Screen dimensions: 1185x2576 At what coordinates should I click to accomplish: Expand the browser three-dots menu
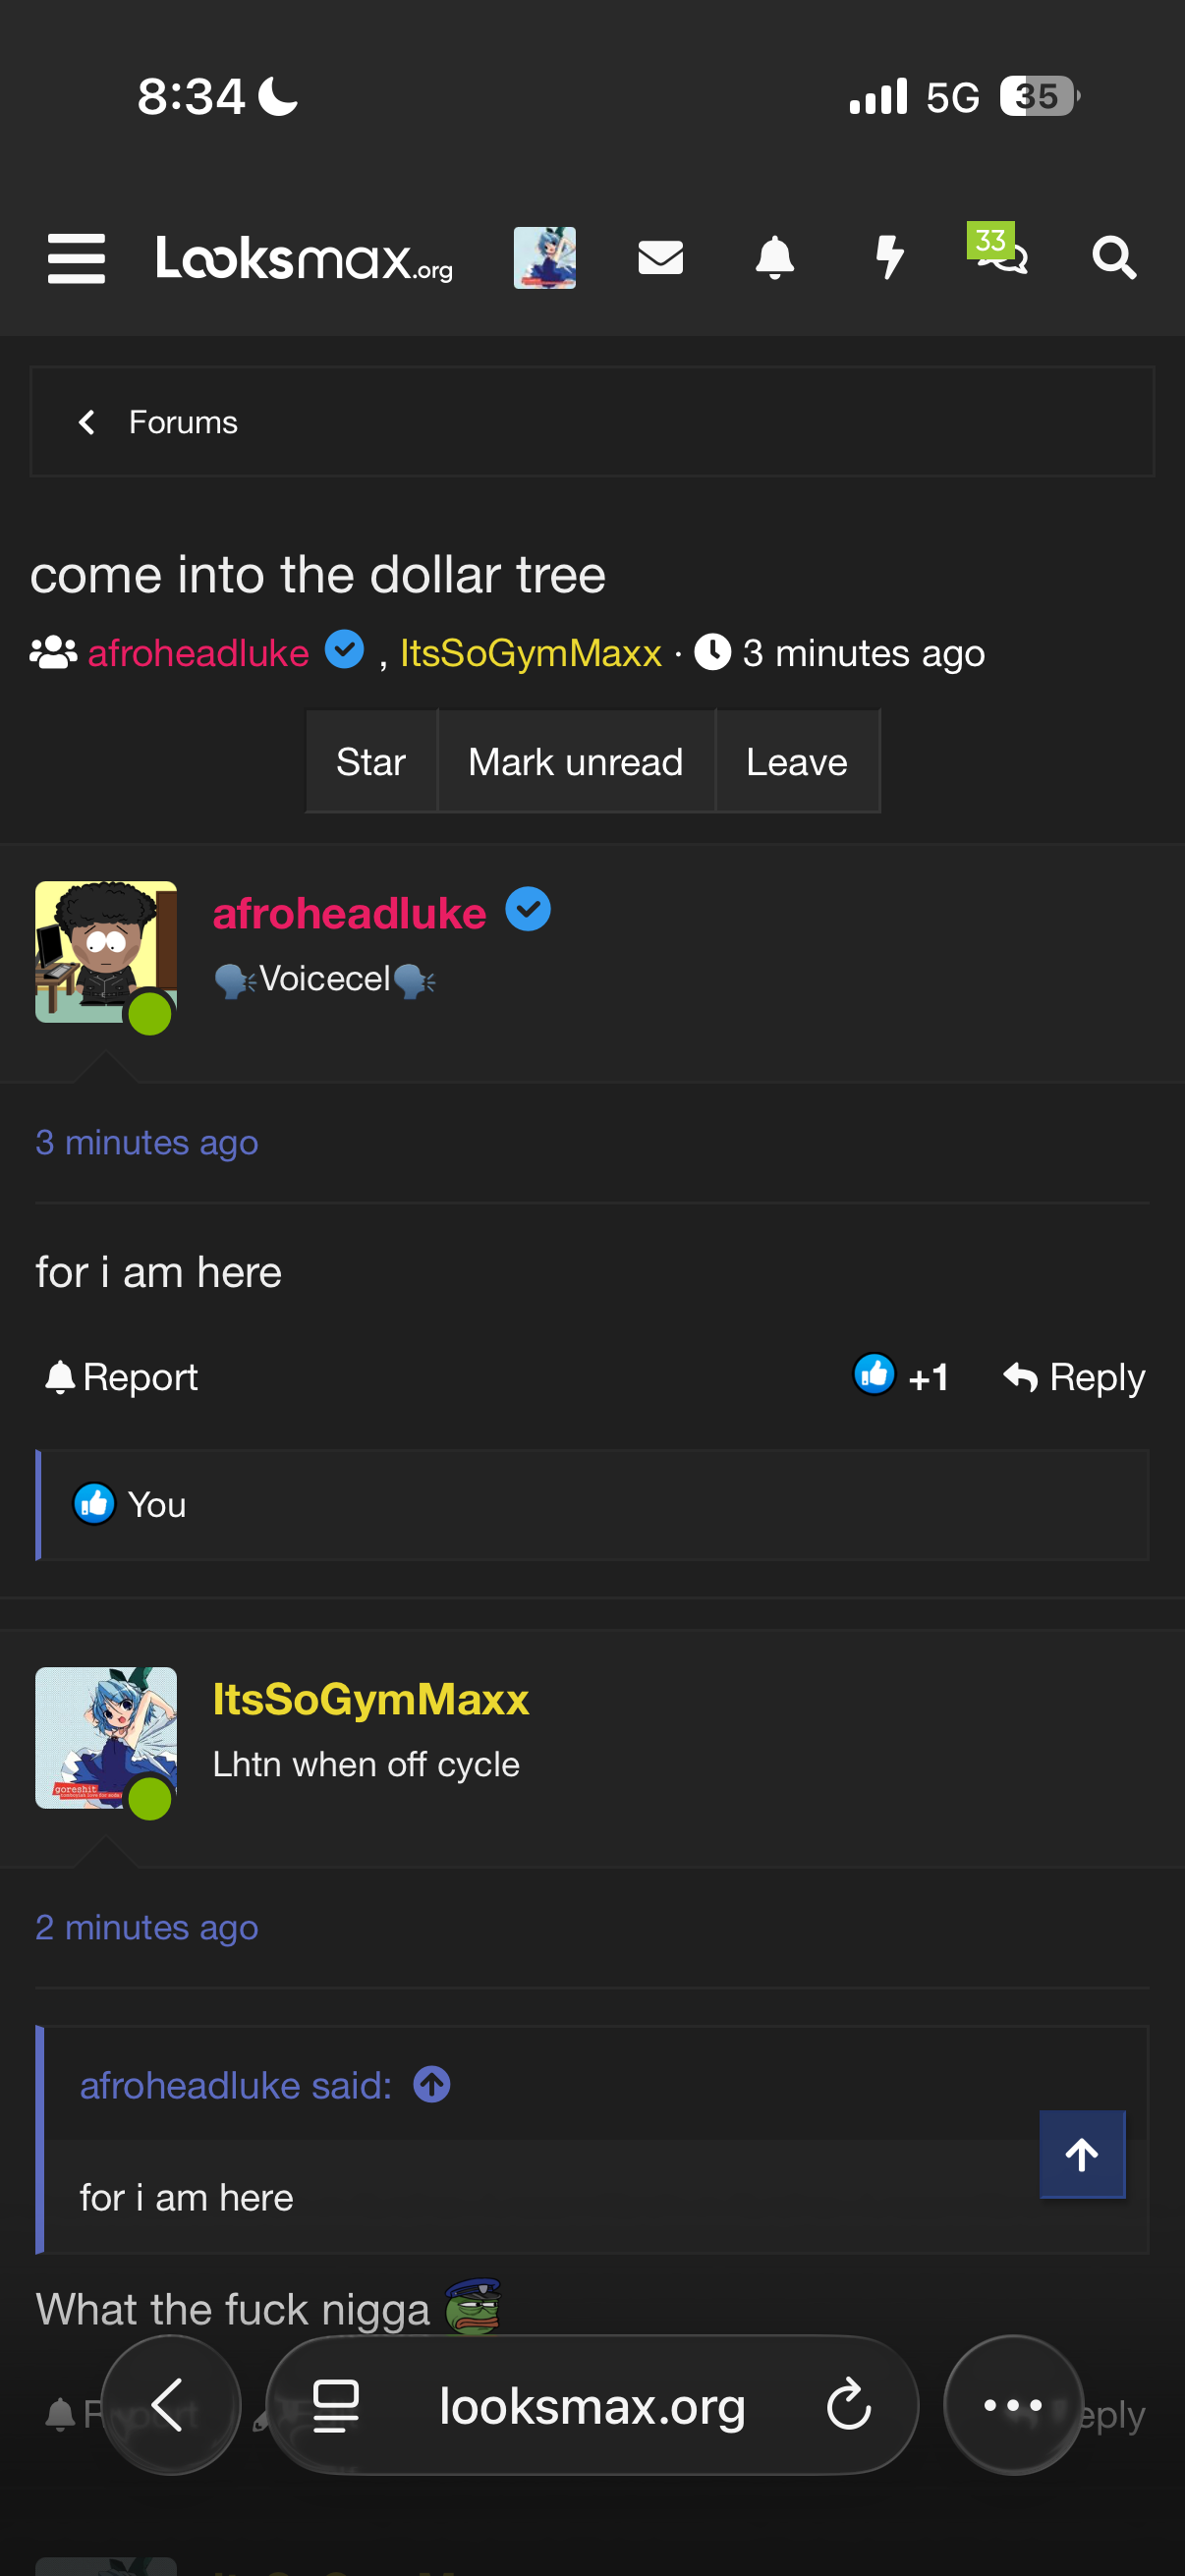tap(1013, 2405)
